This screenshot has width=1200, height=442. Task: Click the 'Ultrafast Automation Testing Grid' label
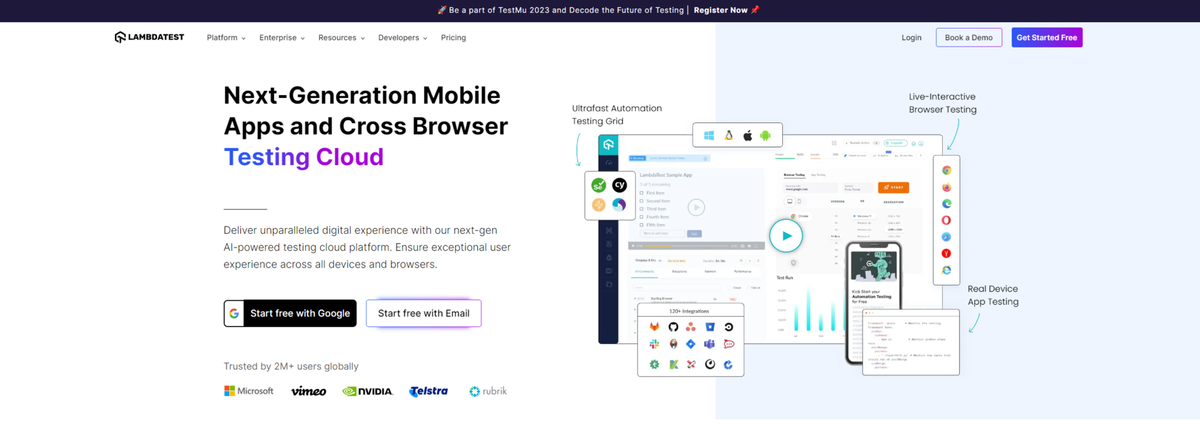[x=617, y=114]
